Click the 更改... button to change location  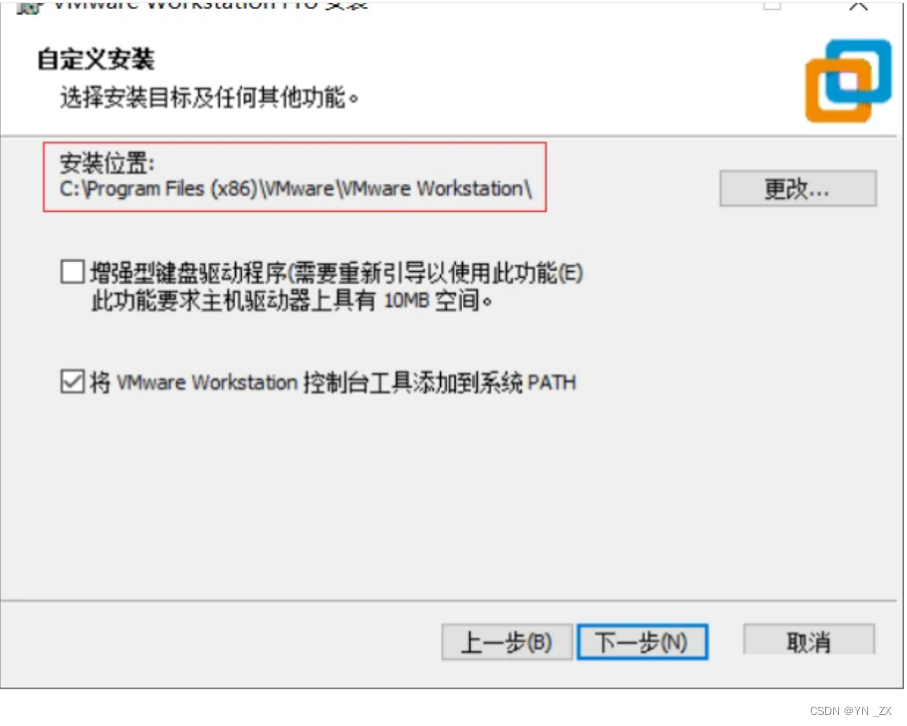click(798, 188)
